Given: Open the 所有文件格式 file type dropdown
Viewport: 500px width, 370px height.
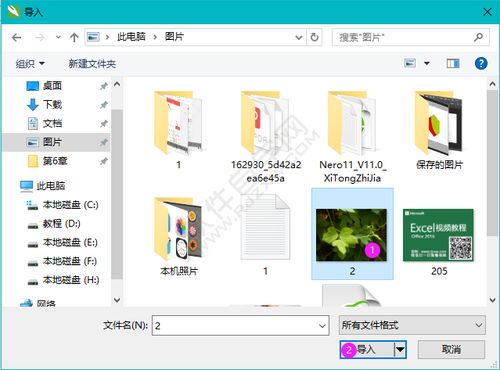Looking at the screenshot, I should [412, 325].
